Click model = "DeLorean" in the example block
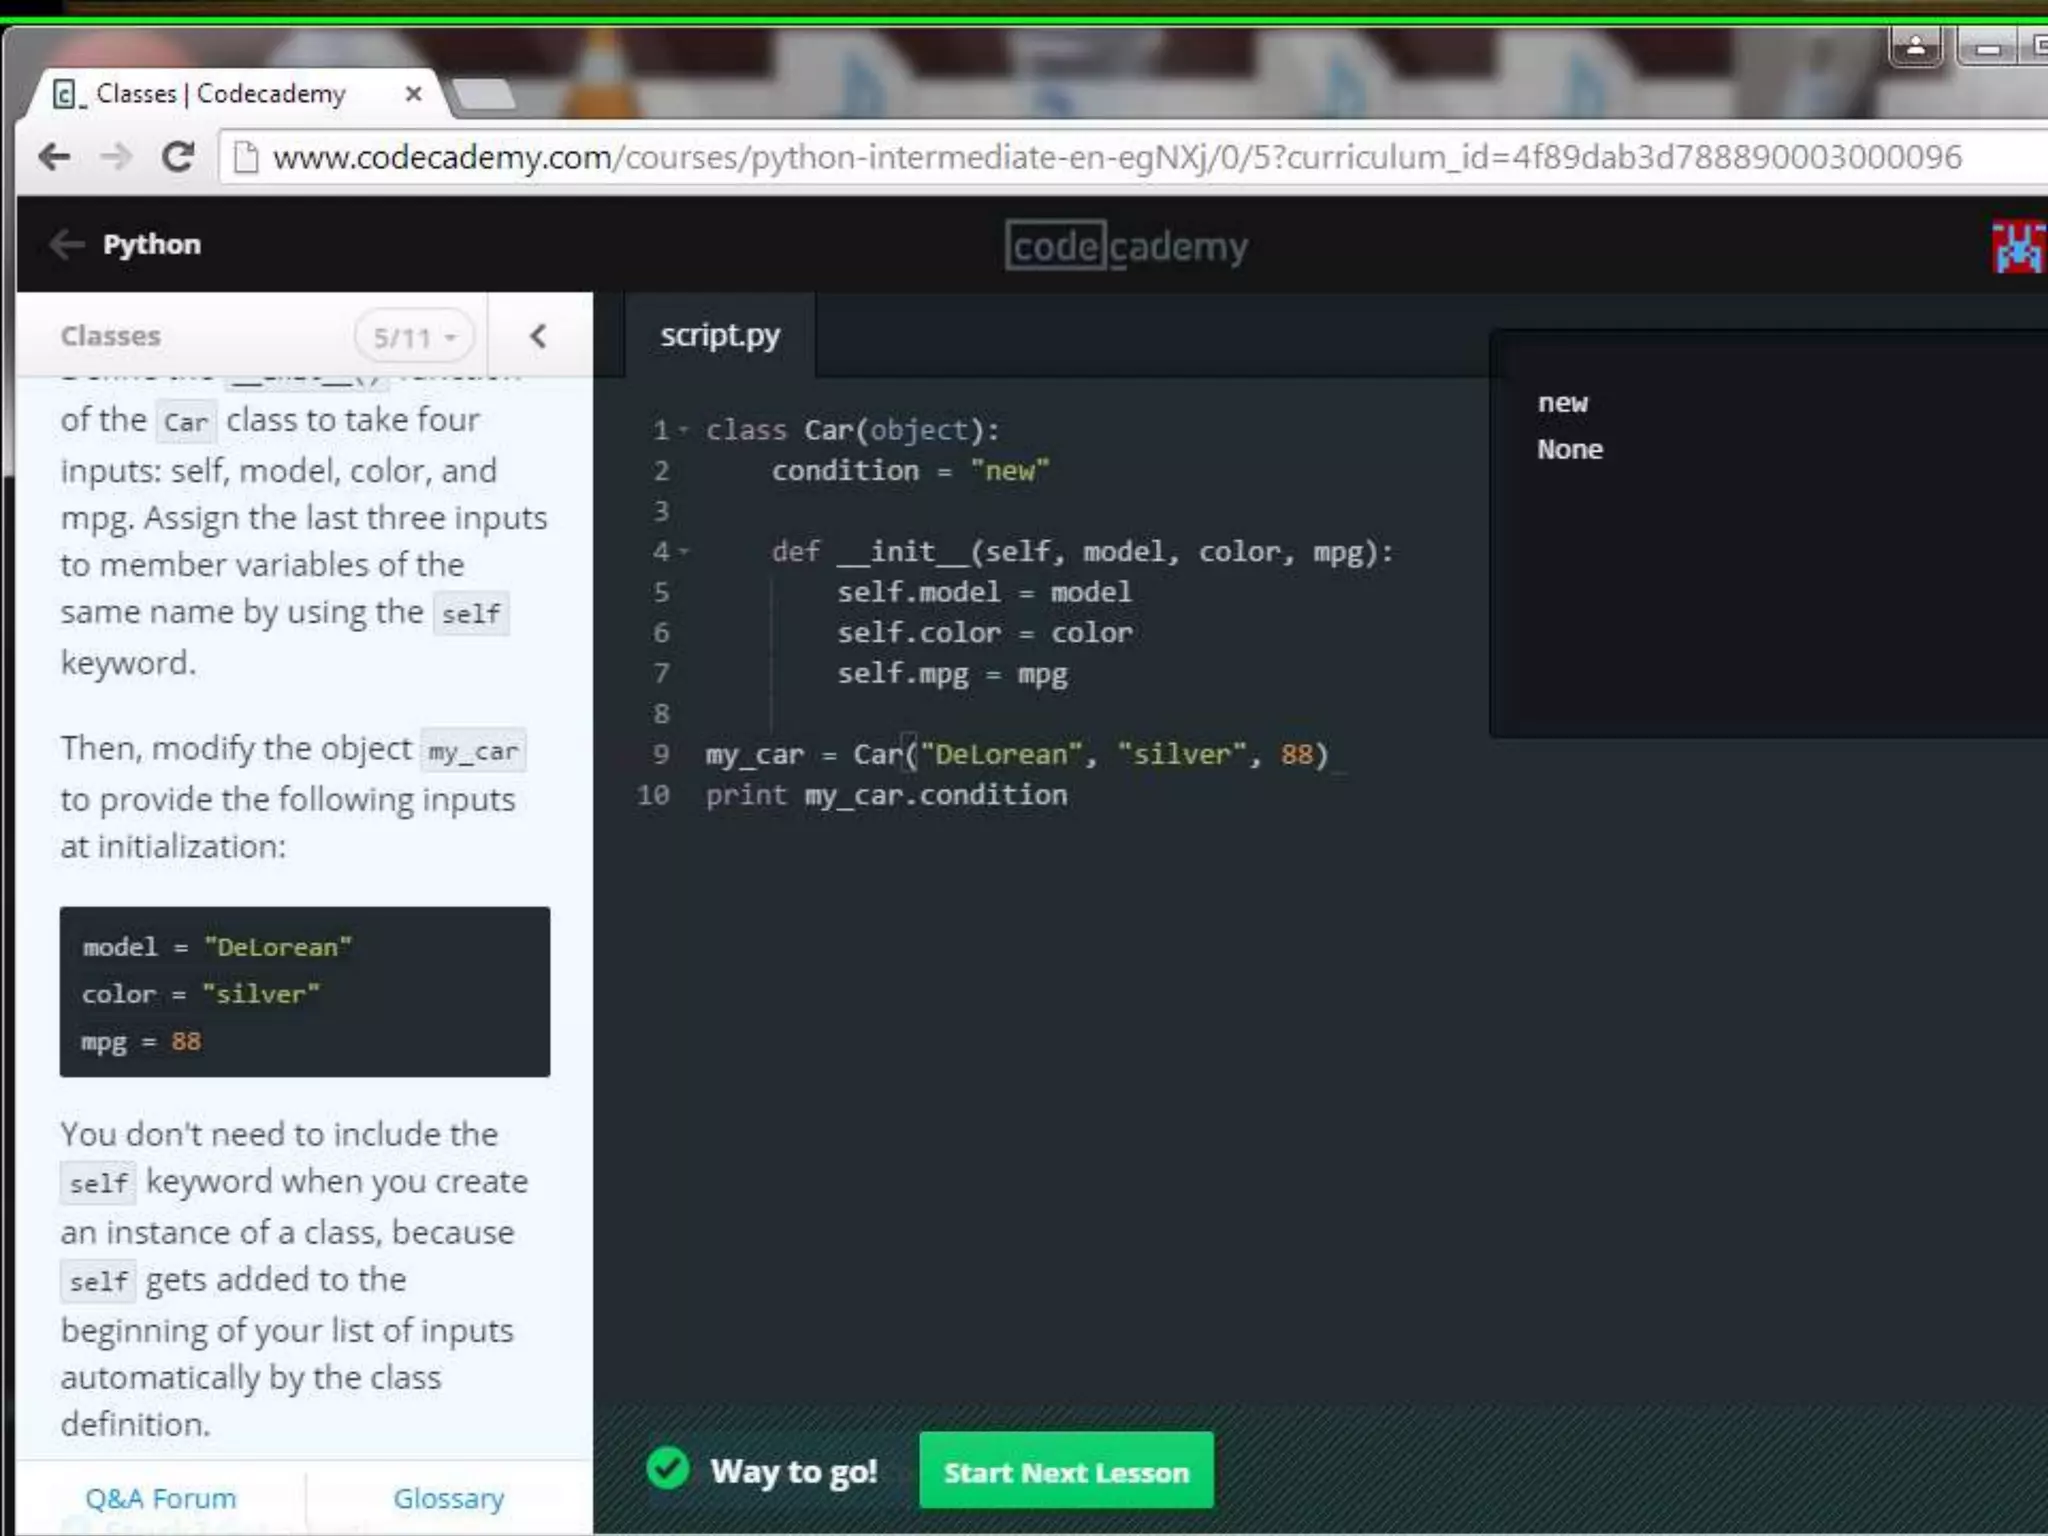Screen dimensions: 2048x1536 click(x=217, y=947)
